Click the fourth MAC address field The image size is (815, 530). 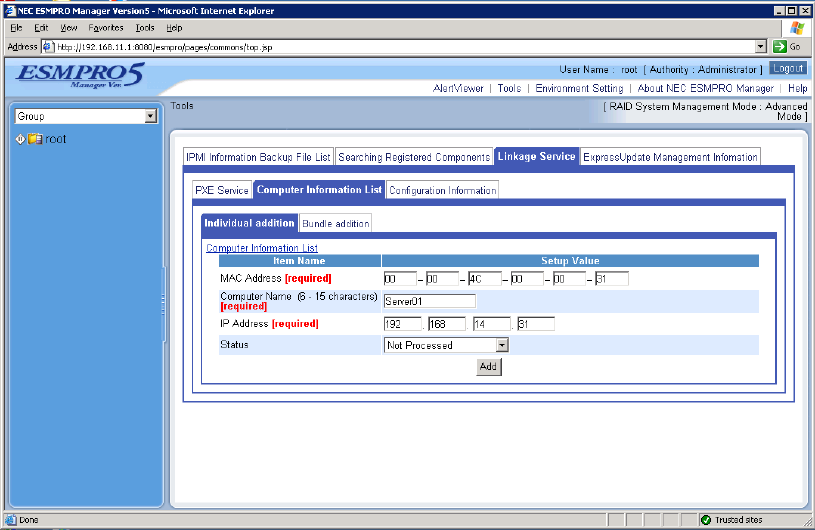pos(527,279)
